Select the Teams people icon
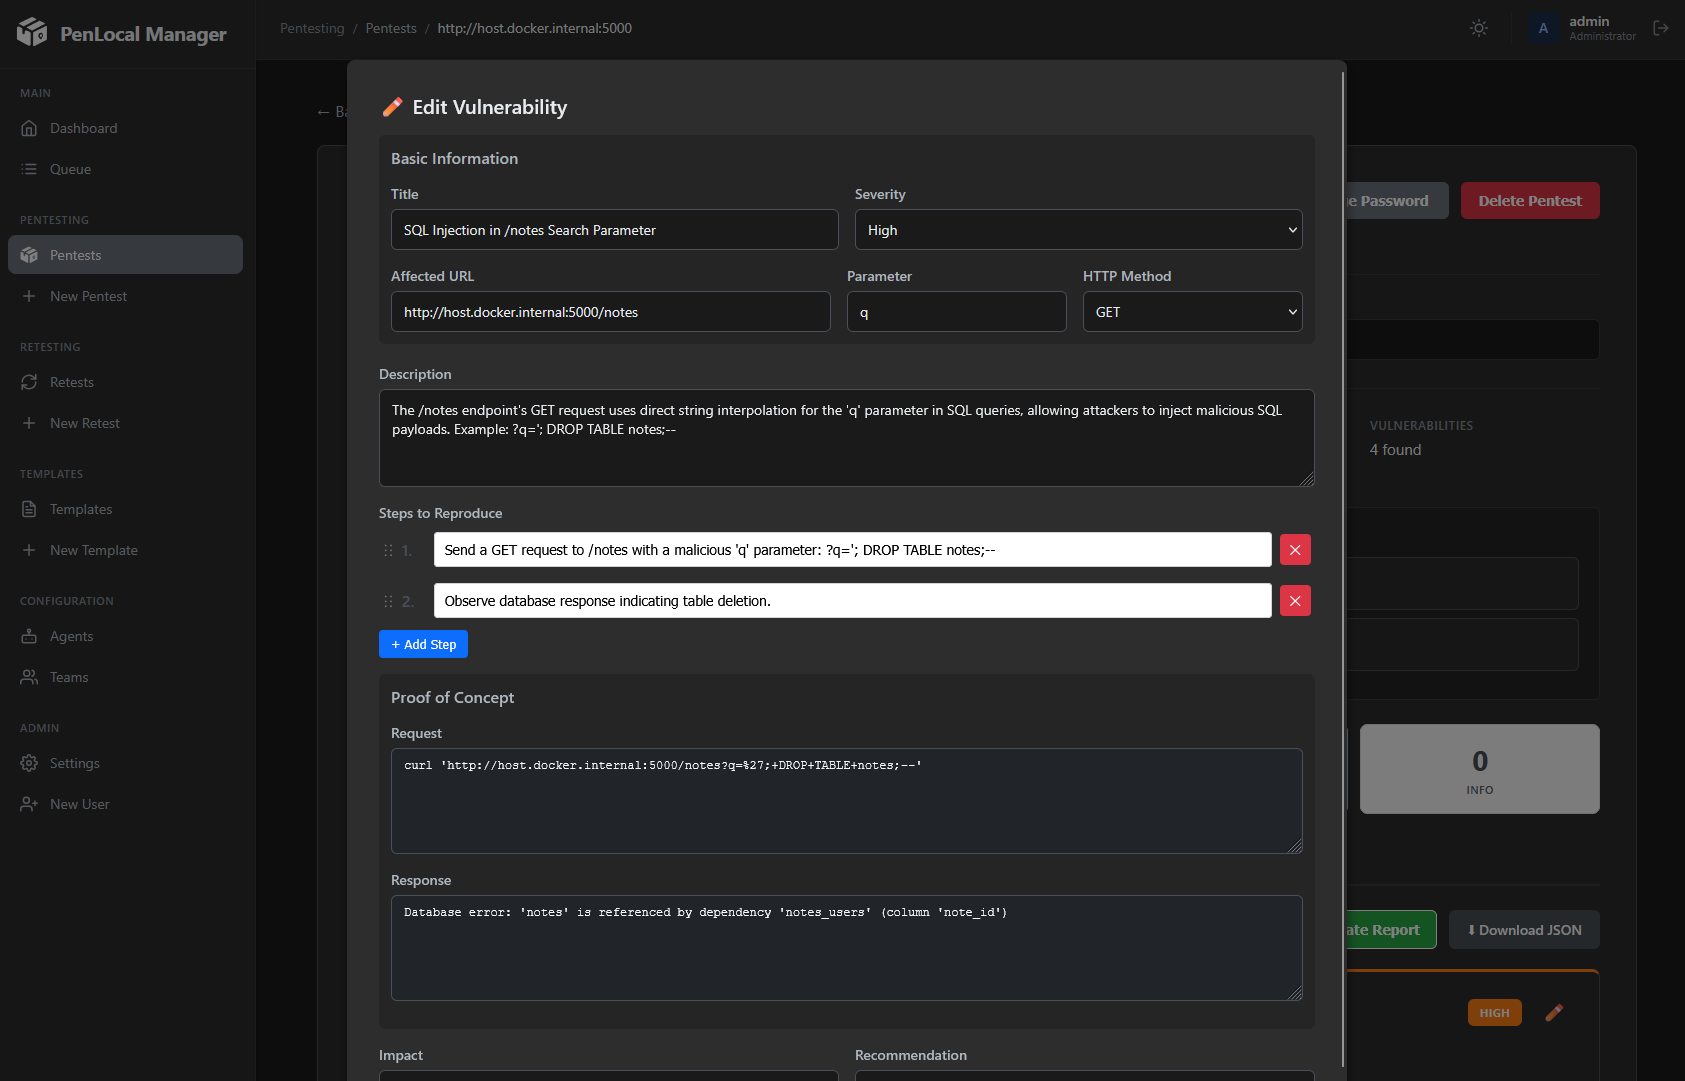 point(31,677)
